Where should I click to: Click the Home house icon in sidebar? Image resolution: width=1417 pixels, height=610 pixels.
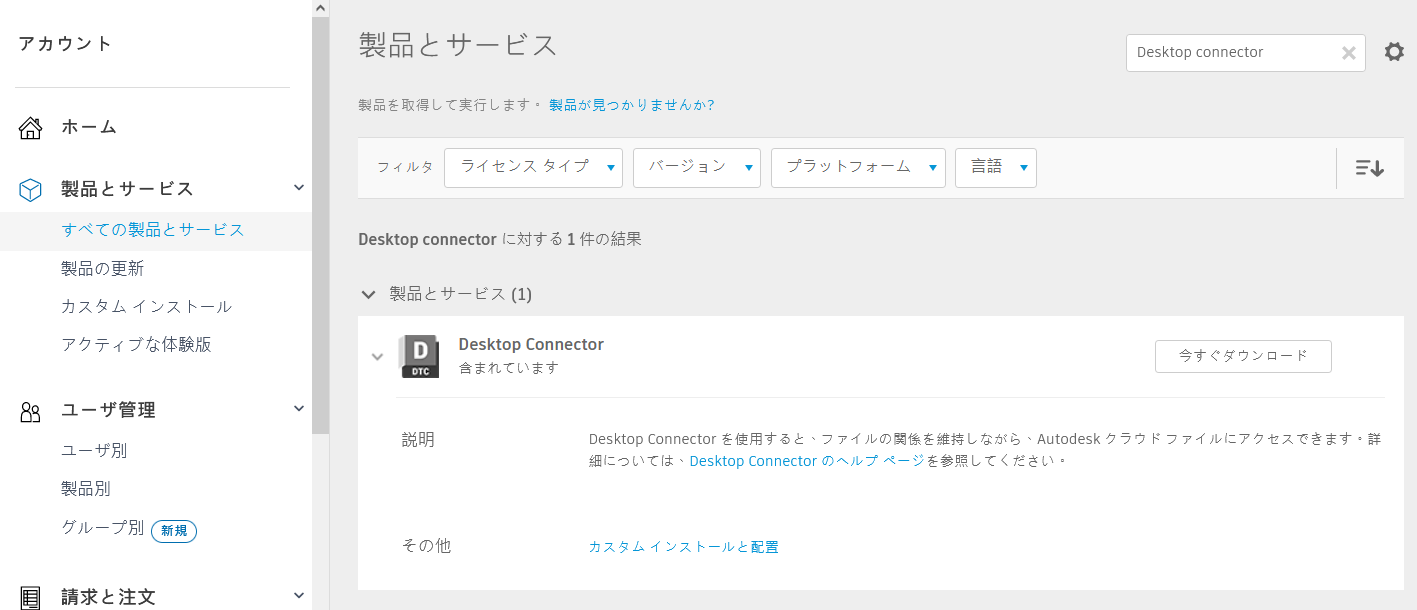(x=31, y=128)
